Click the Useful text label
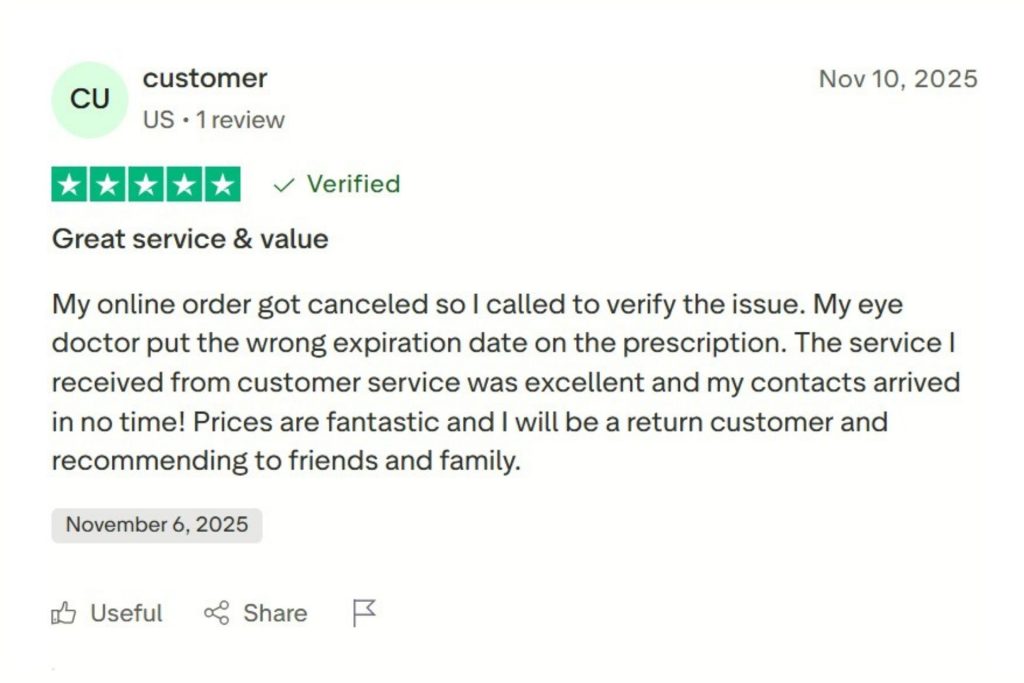Viewport: 1024px width, 683px height. pos(128,613)
